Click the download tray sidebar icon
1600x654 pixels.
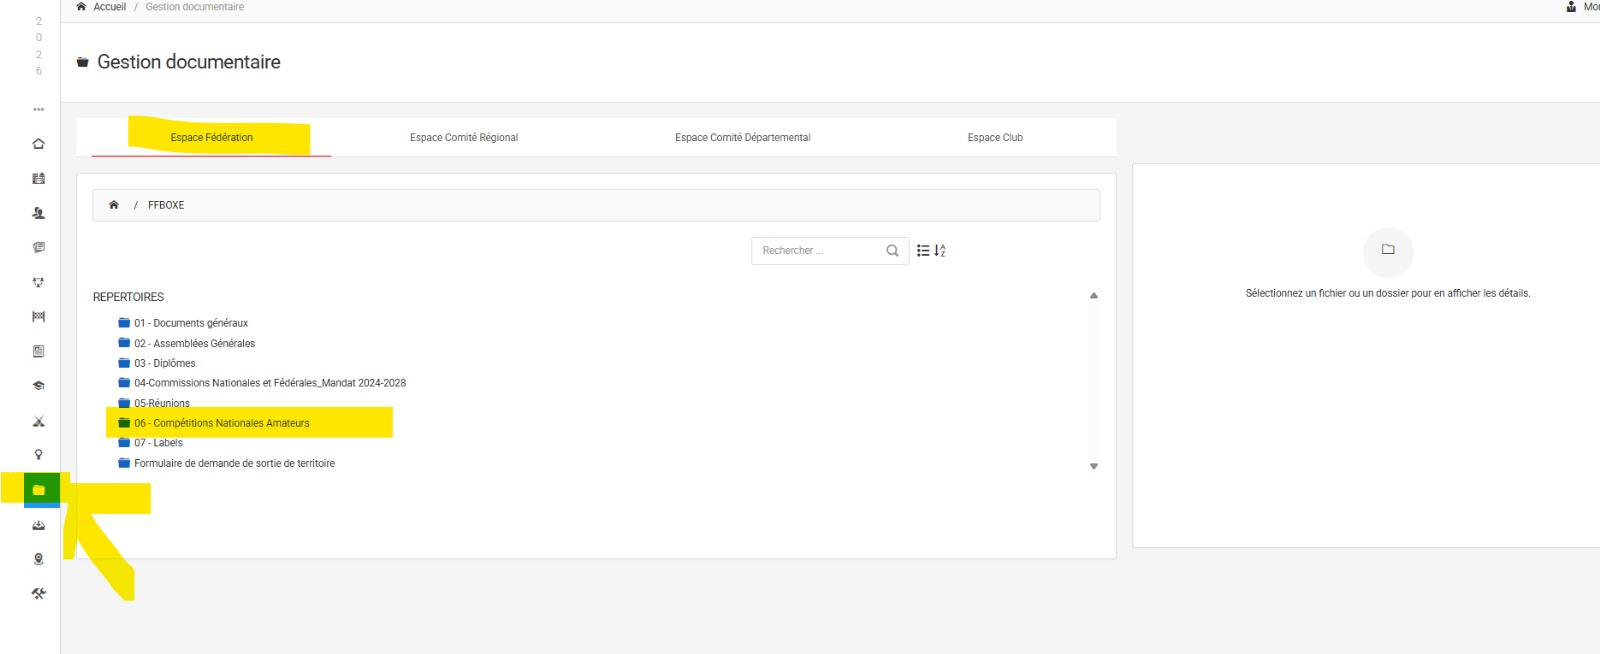(x=38, y=525)
